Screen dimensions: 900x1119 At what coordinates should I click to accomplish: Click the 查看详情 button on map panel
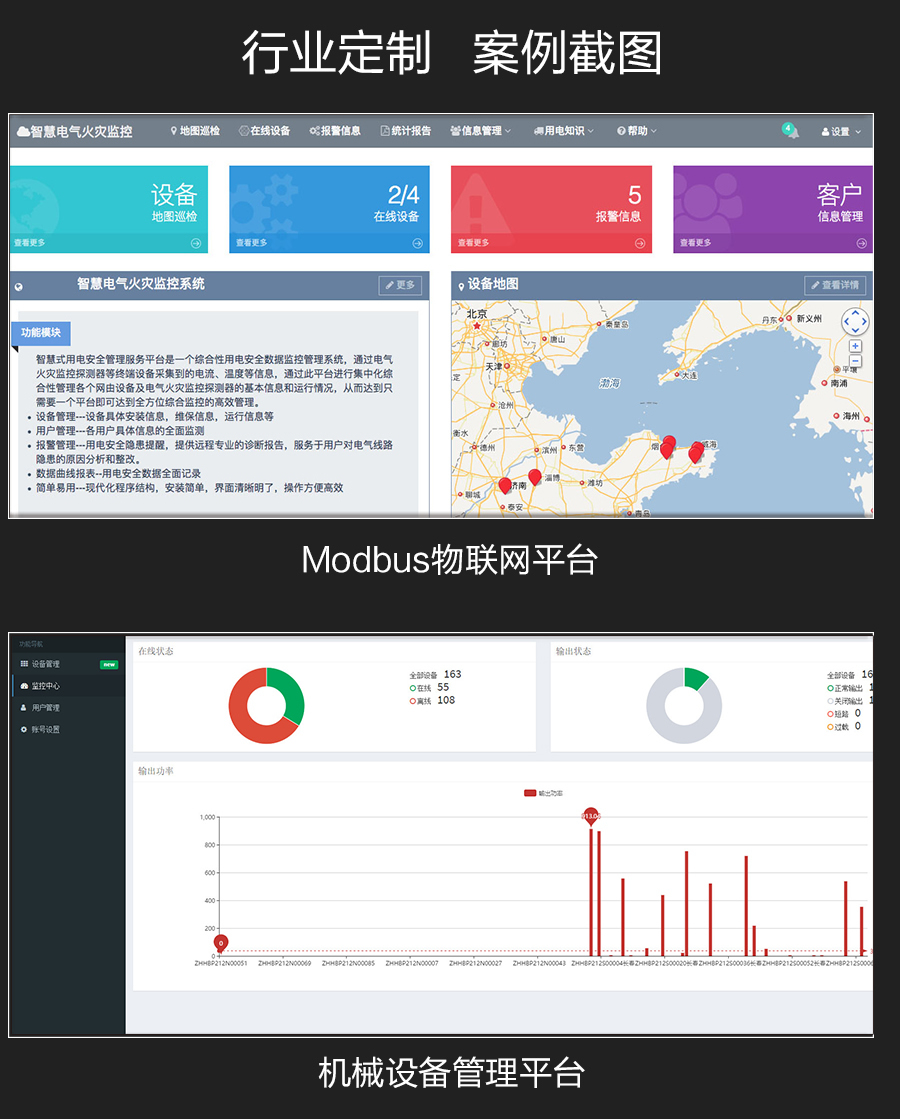click(835, 285)
